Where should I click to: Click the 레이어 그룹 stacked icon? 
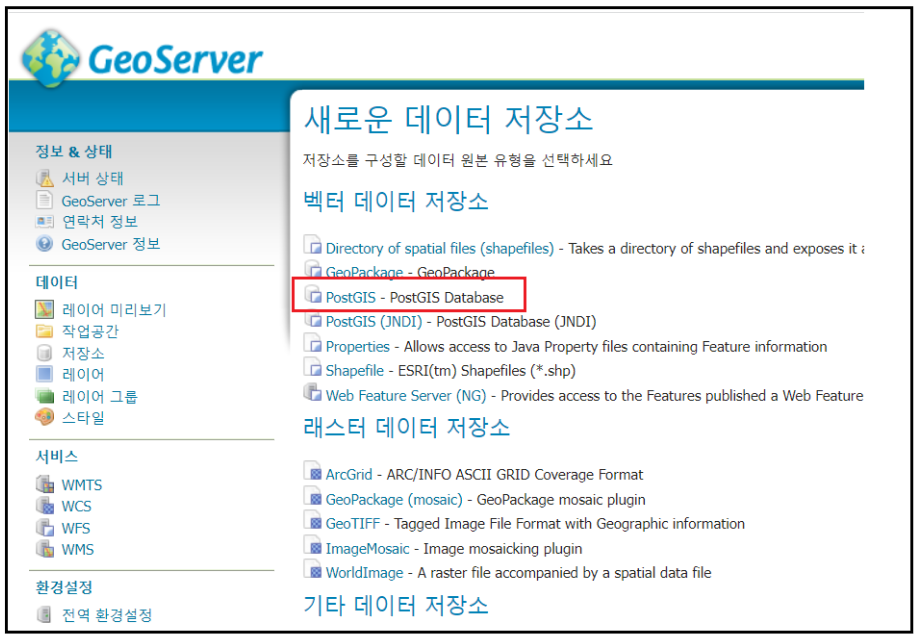point(44,396)
